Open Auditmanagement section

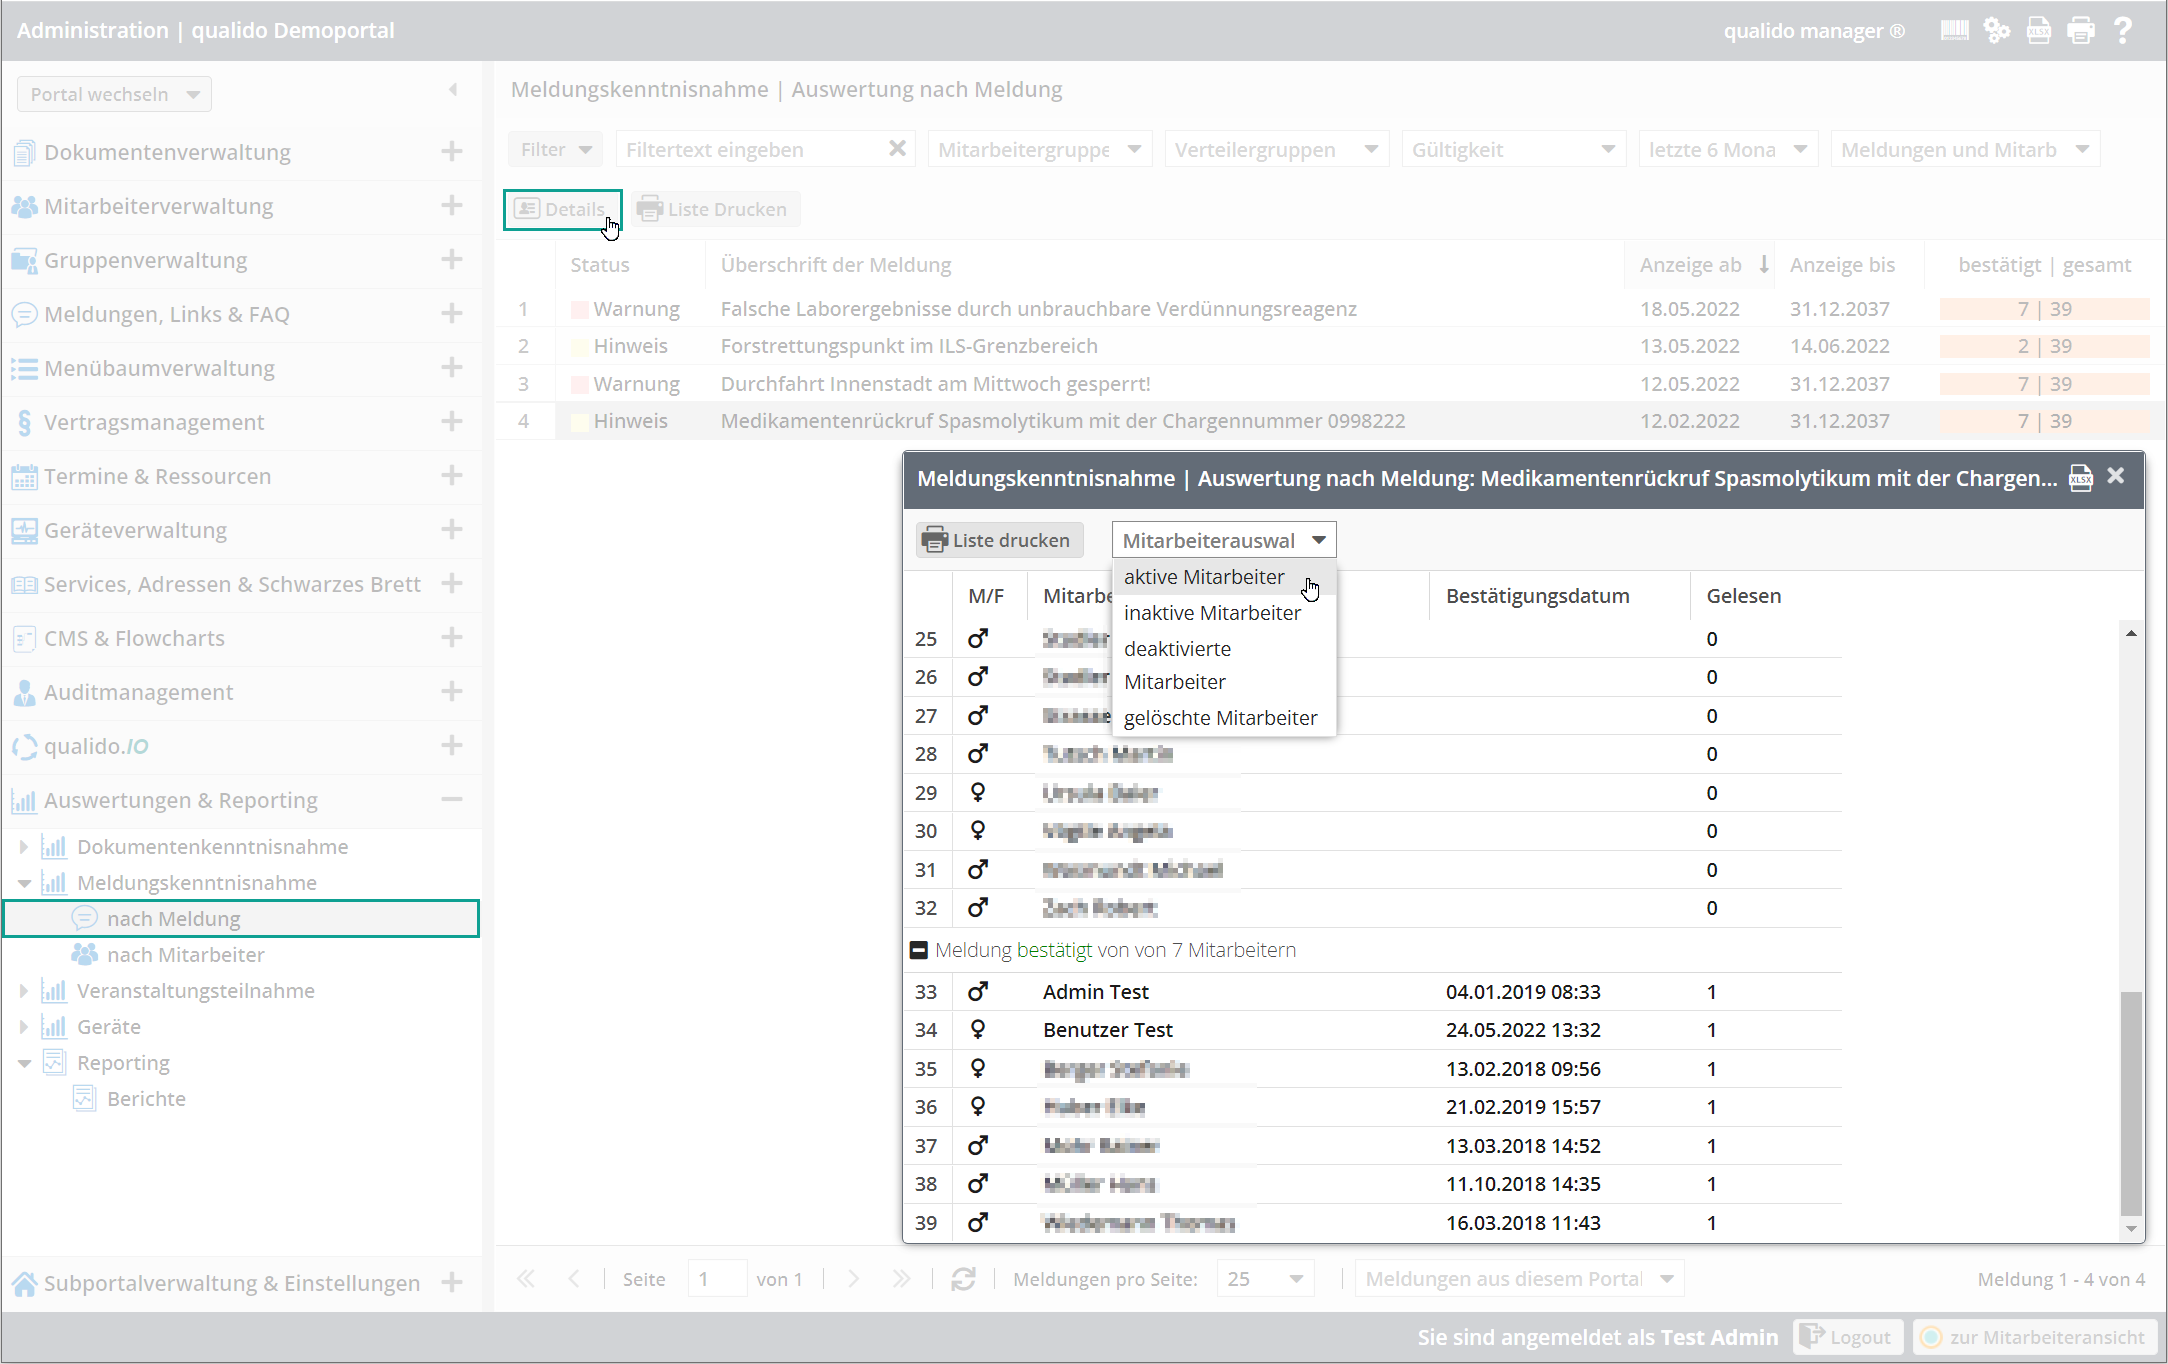(x=241, y=692)
